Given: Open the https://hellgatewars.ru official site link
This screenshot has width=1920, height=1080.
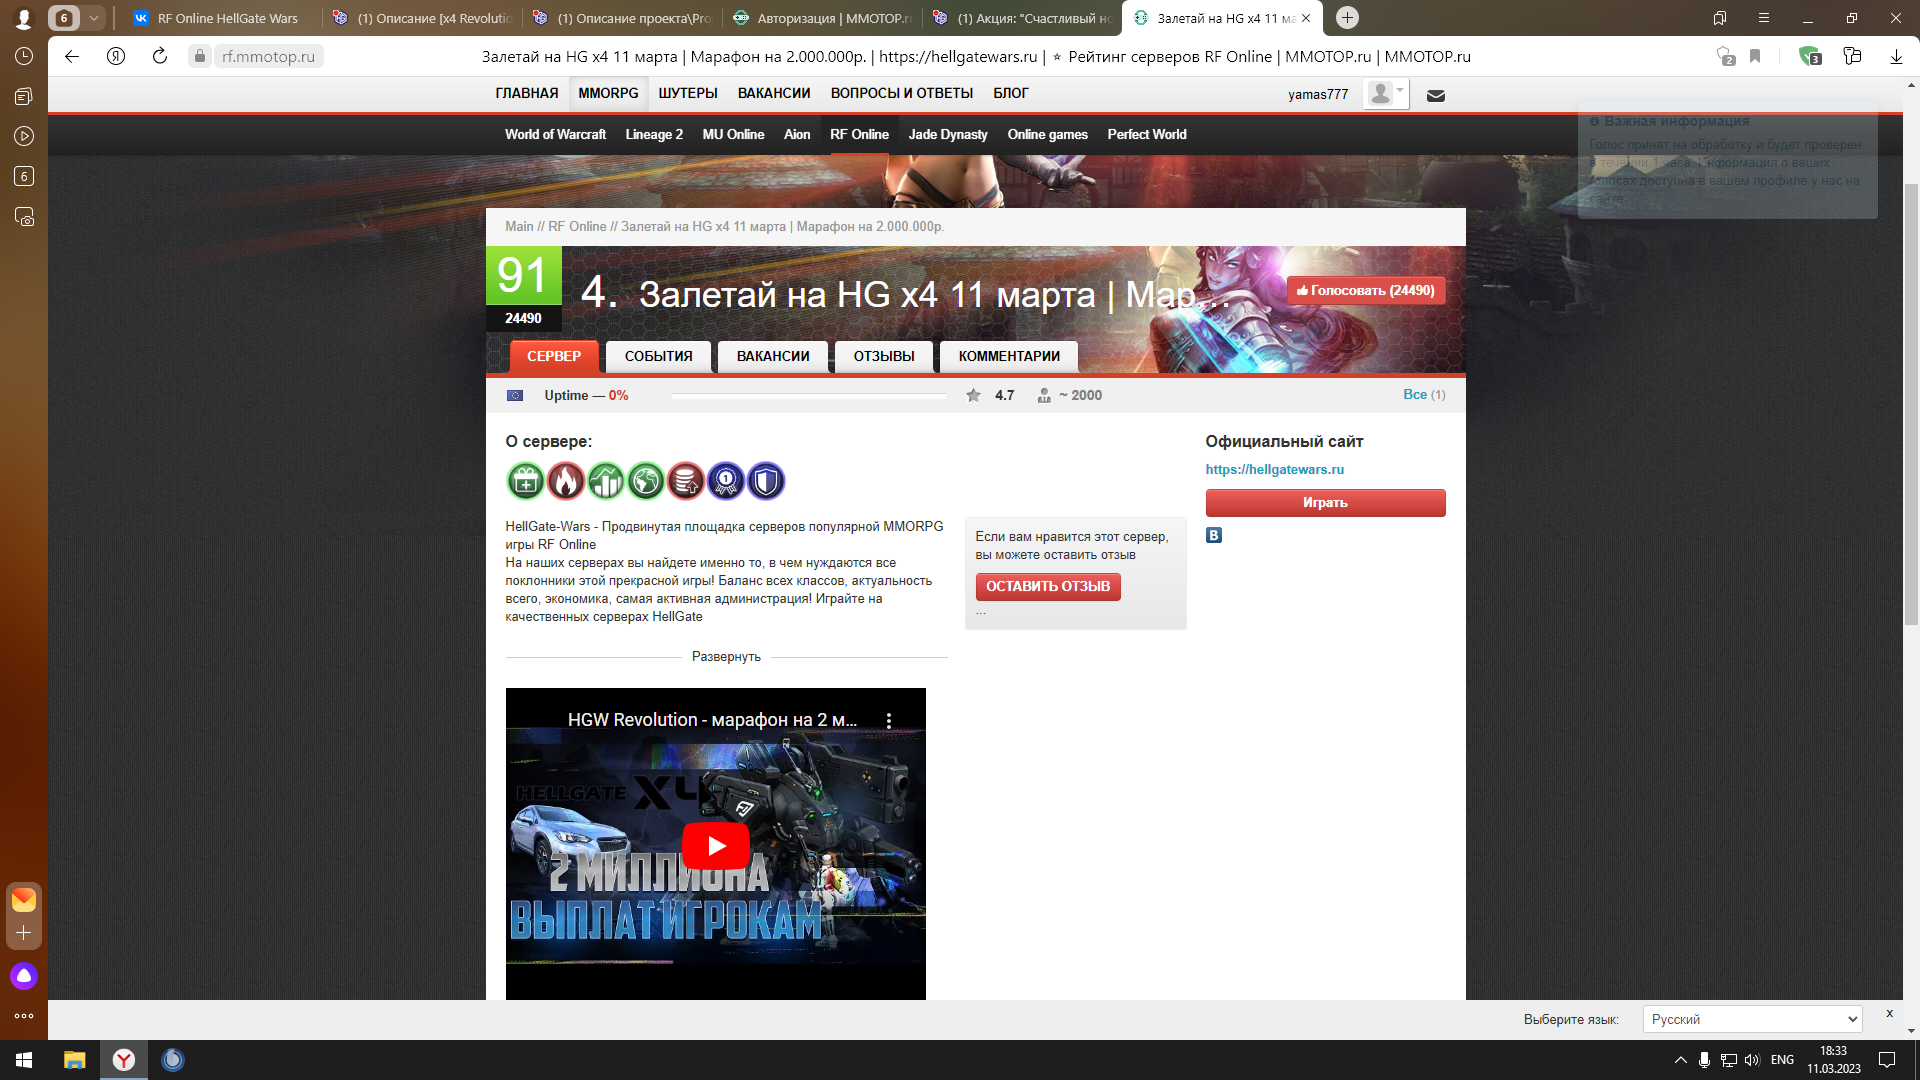Looking at the screenshot, I should point(1274,469).
